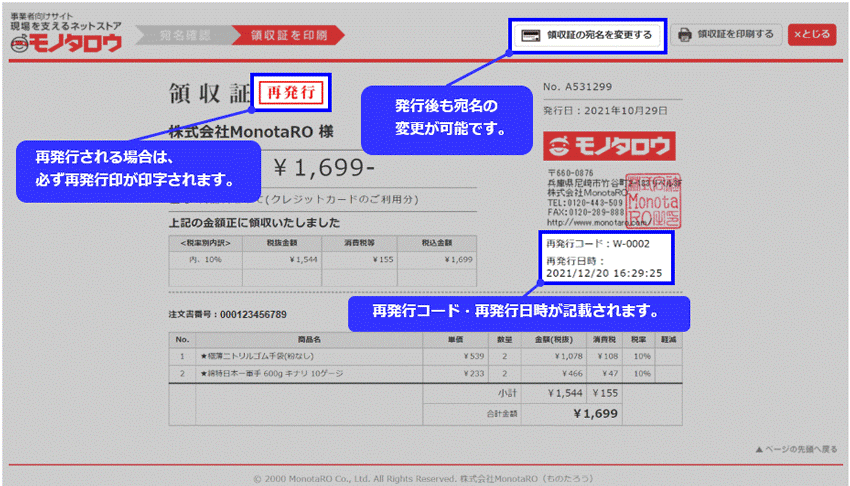The height and width of the screenshot is (486, 850).
Task: Click the unit price ￥539
Action: tap(473, 357)
